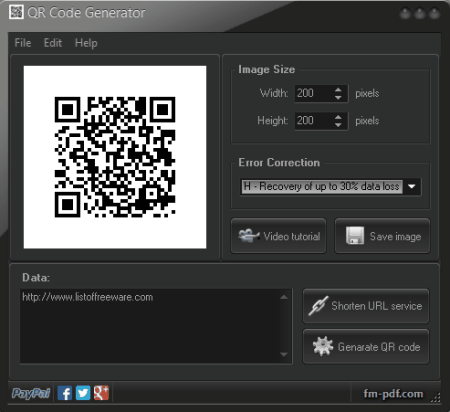450x412 pixels.
Task: Decrease the Height value with down arrow
Action: [x=338, y=125]
